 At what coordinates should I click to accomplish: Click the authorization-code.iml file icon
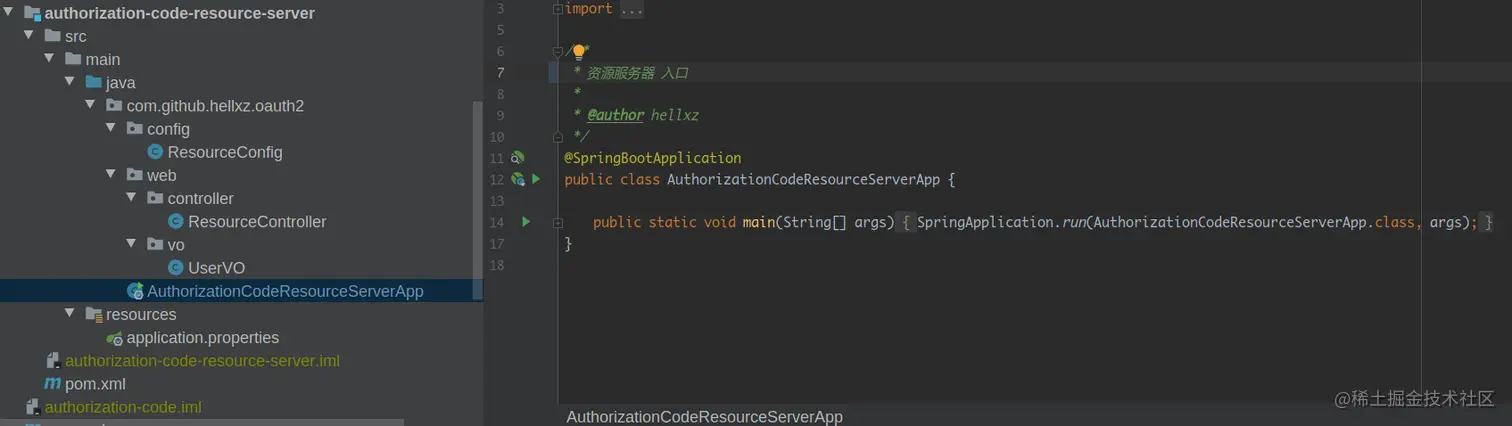(32, 407)
